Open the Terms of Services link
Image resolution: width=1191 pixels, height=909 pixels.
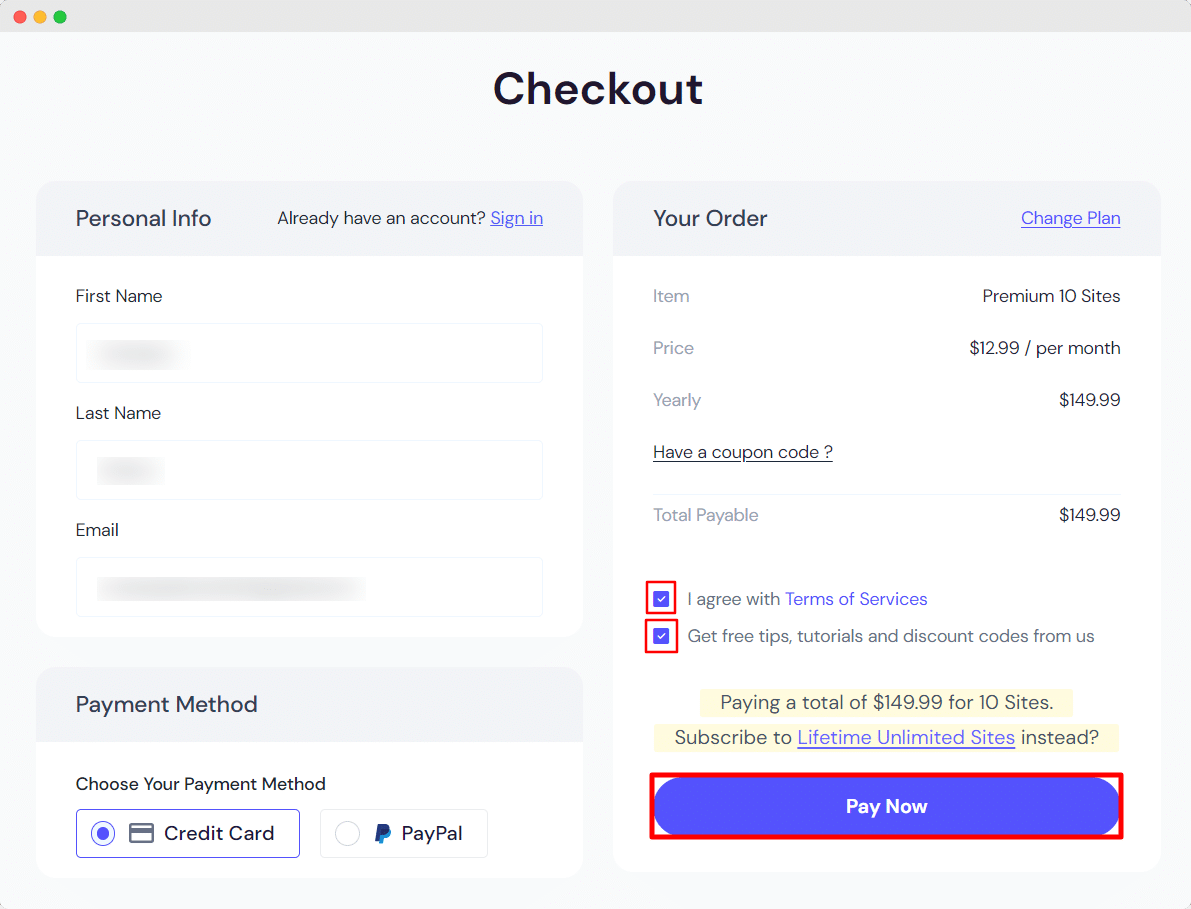(856, 598)
